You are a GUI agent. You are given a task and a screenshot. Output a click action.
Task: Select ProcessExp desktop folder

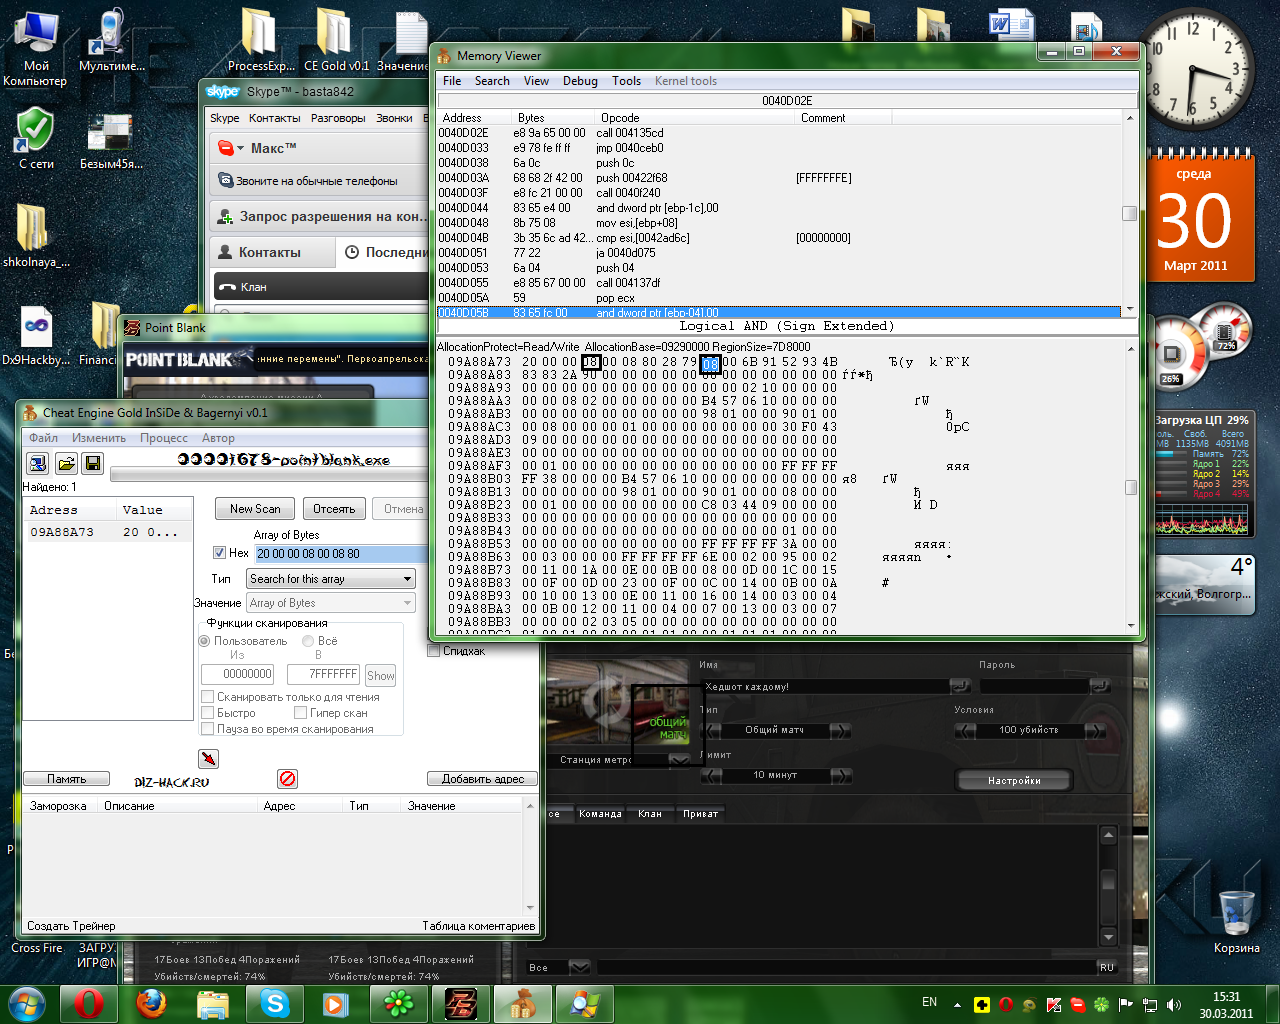[261, 40]
